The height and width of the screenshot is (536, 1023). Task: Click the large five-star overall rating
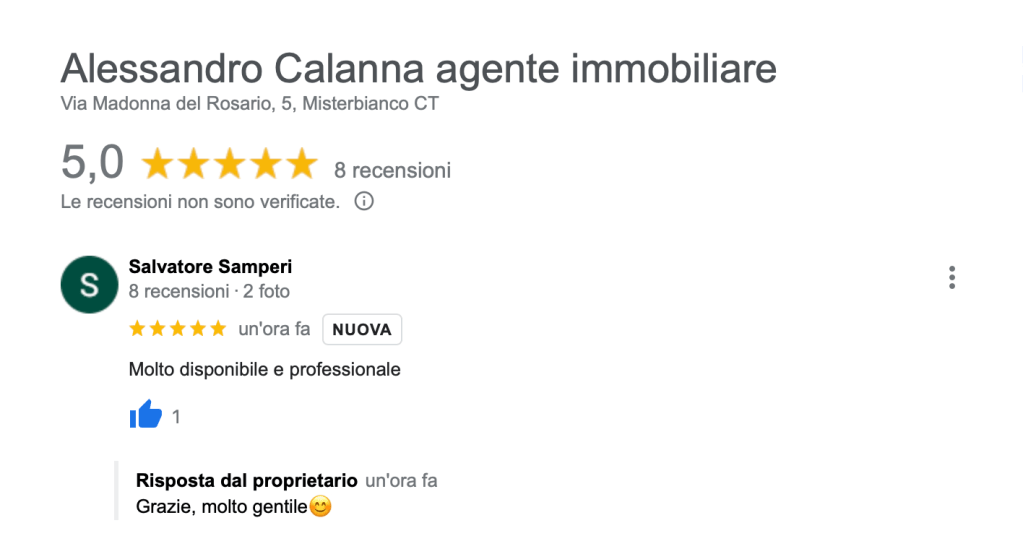229,165
